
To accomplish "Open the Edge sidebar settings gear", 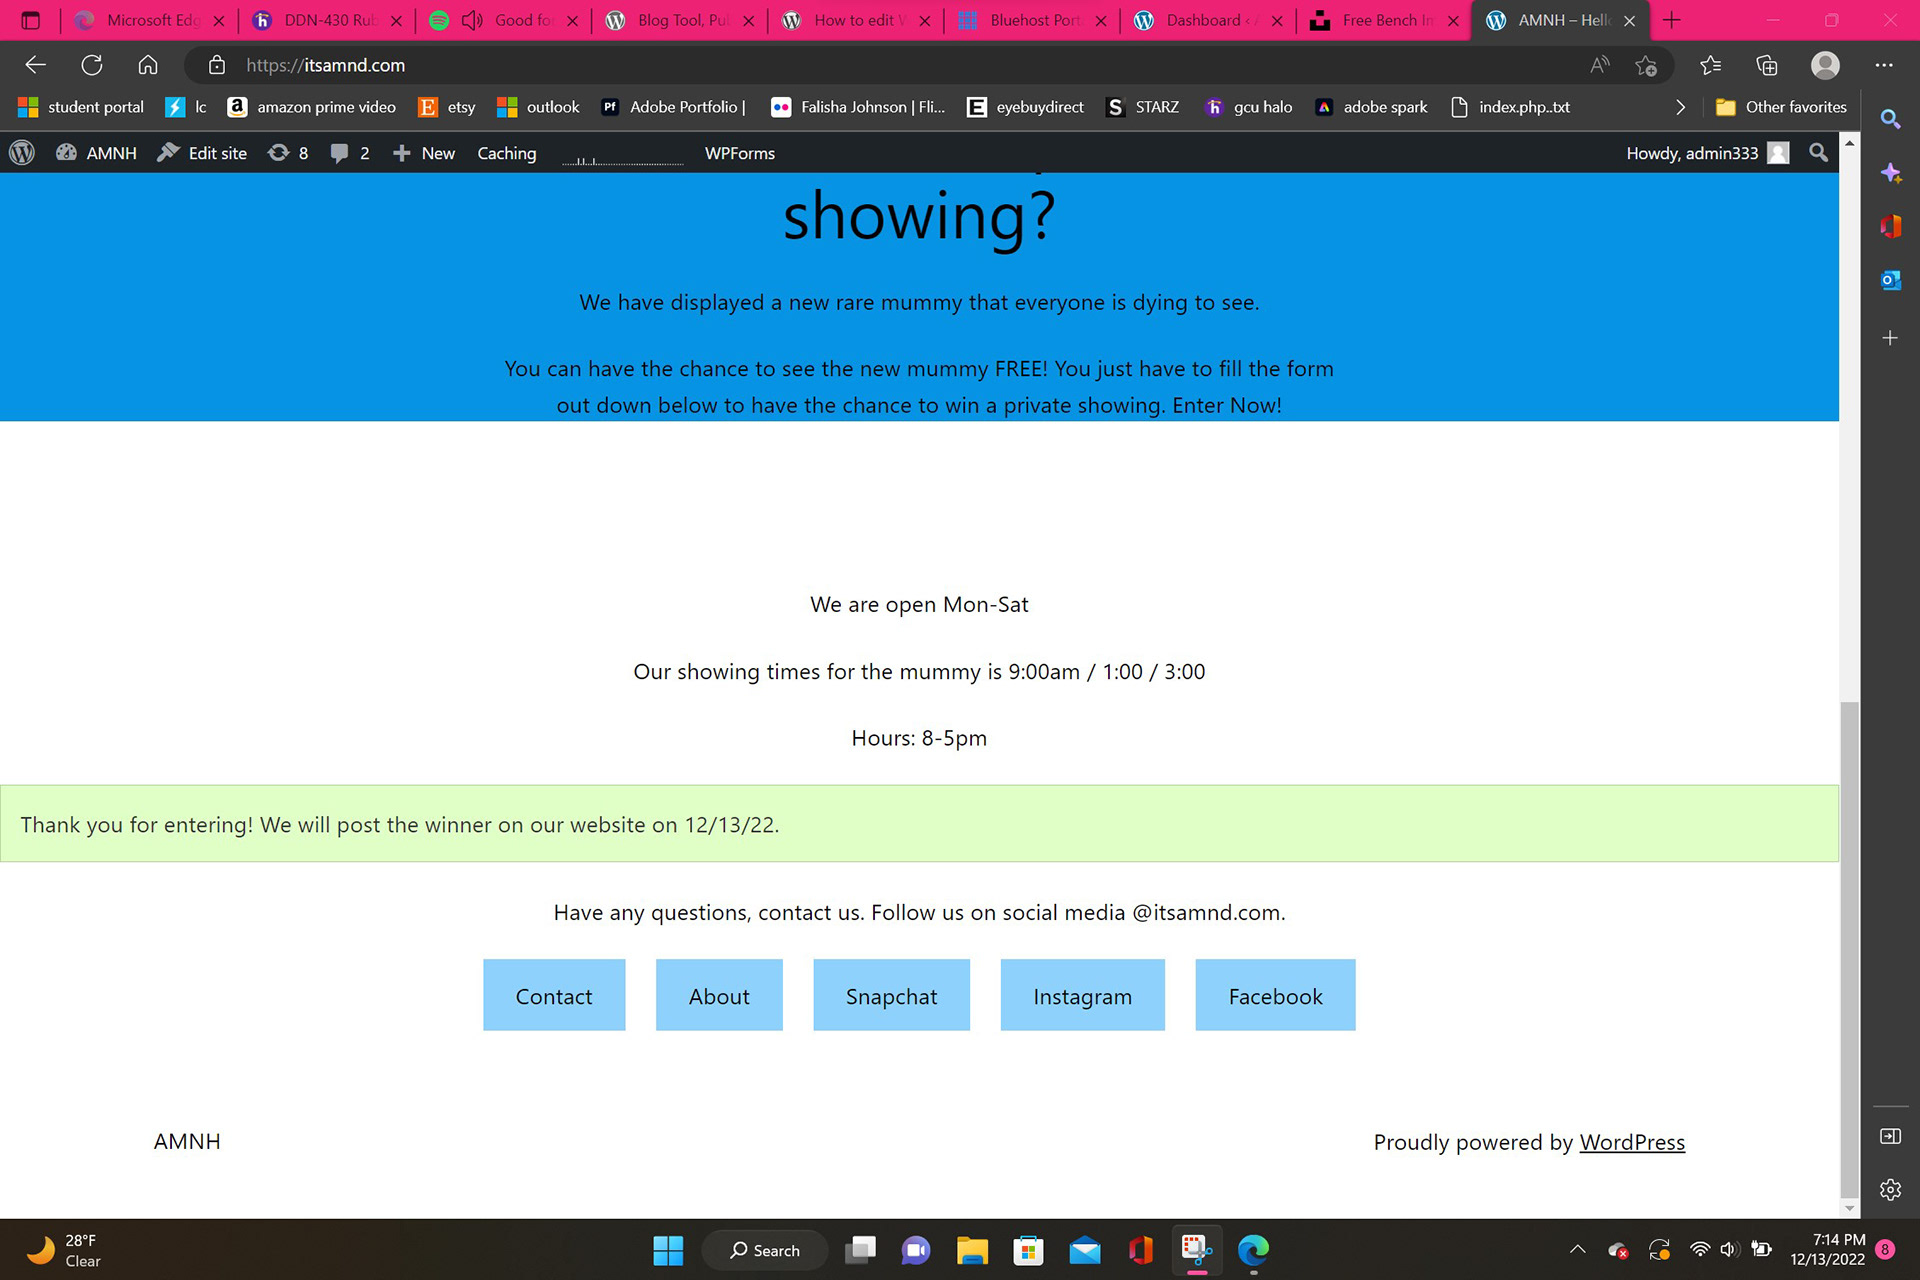I will pyautogui.click(x=1889, y=1190).
